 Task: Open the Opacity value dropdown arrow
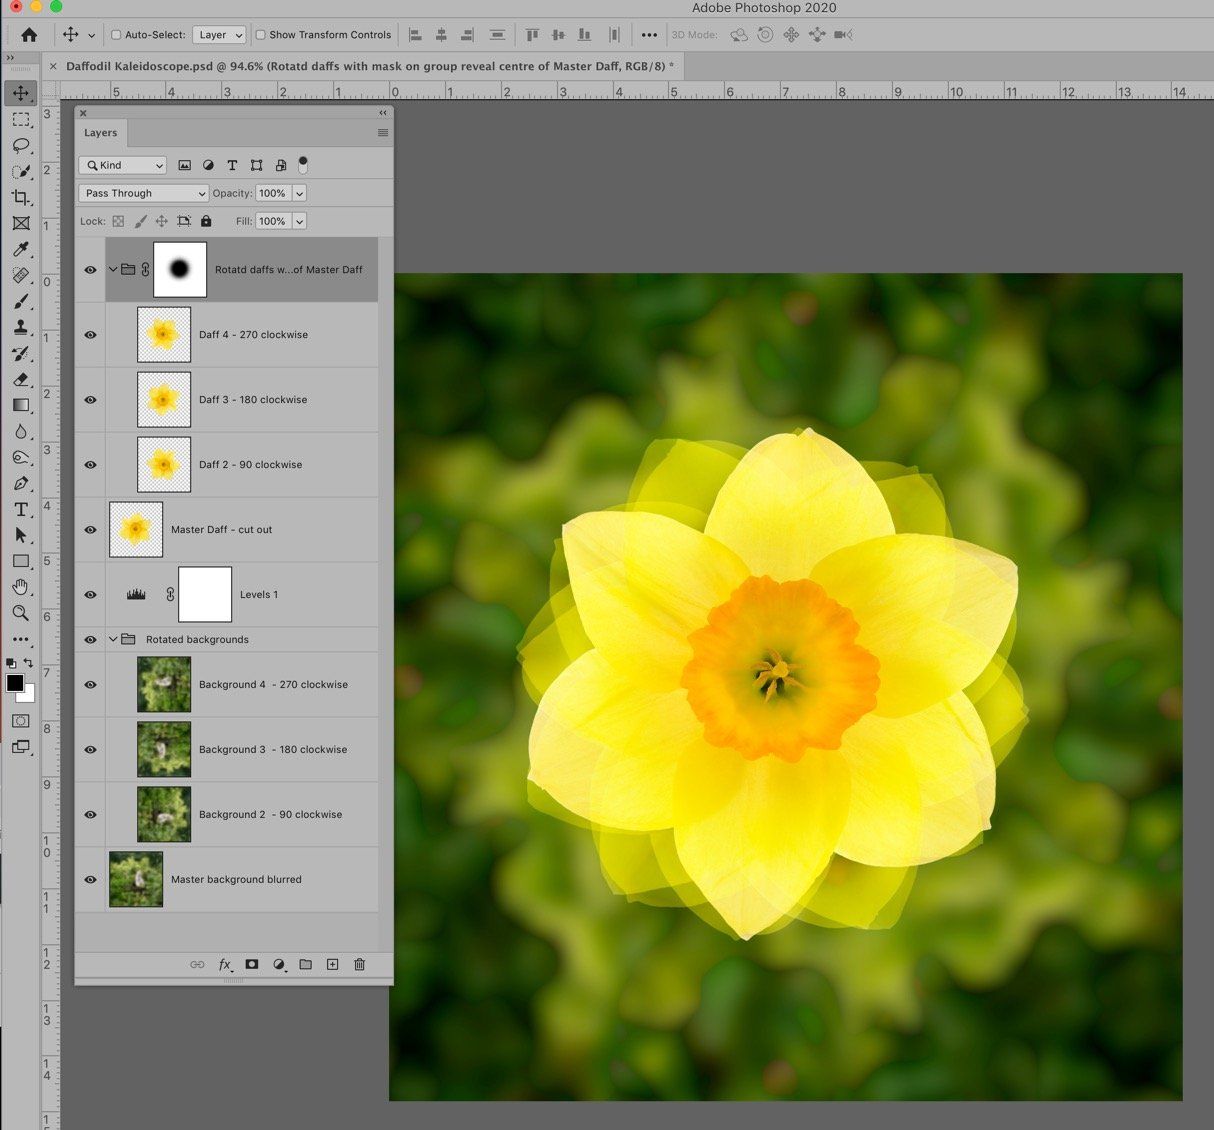tap(299, 193)
